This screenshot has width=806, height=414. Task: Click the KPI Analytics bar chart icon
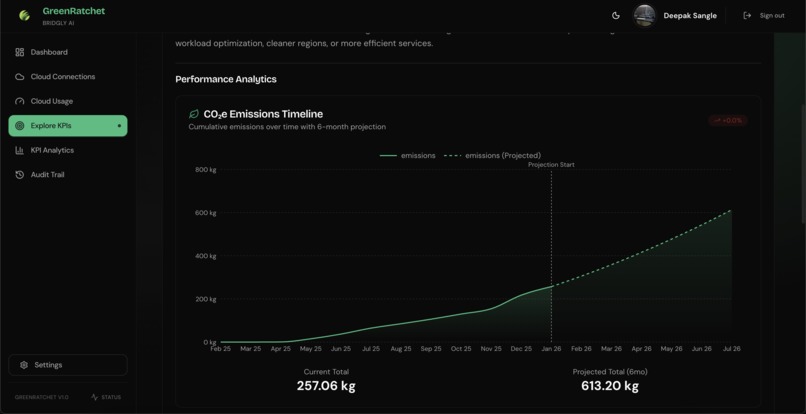coord(20,150)
